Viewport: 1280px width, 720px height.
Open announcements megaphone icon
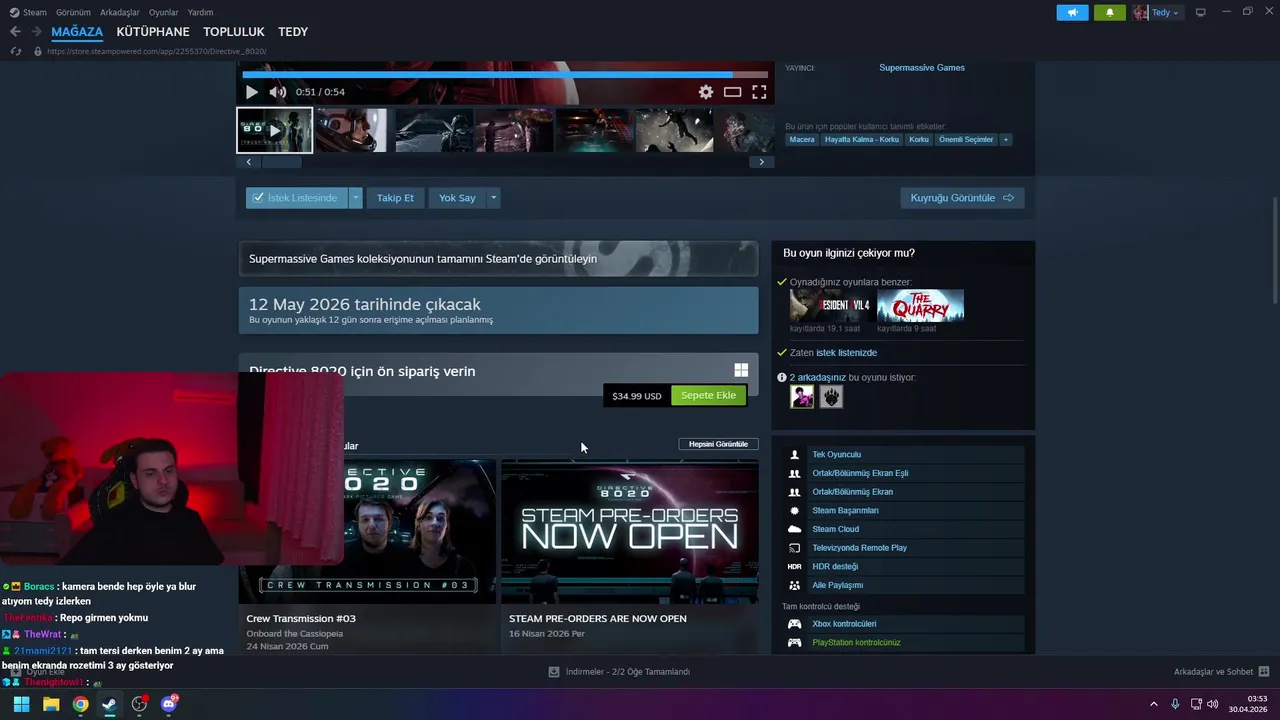[x=1072, y=12]
